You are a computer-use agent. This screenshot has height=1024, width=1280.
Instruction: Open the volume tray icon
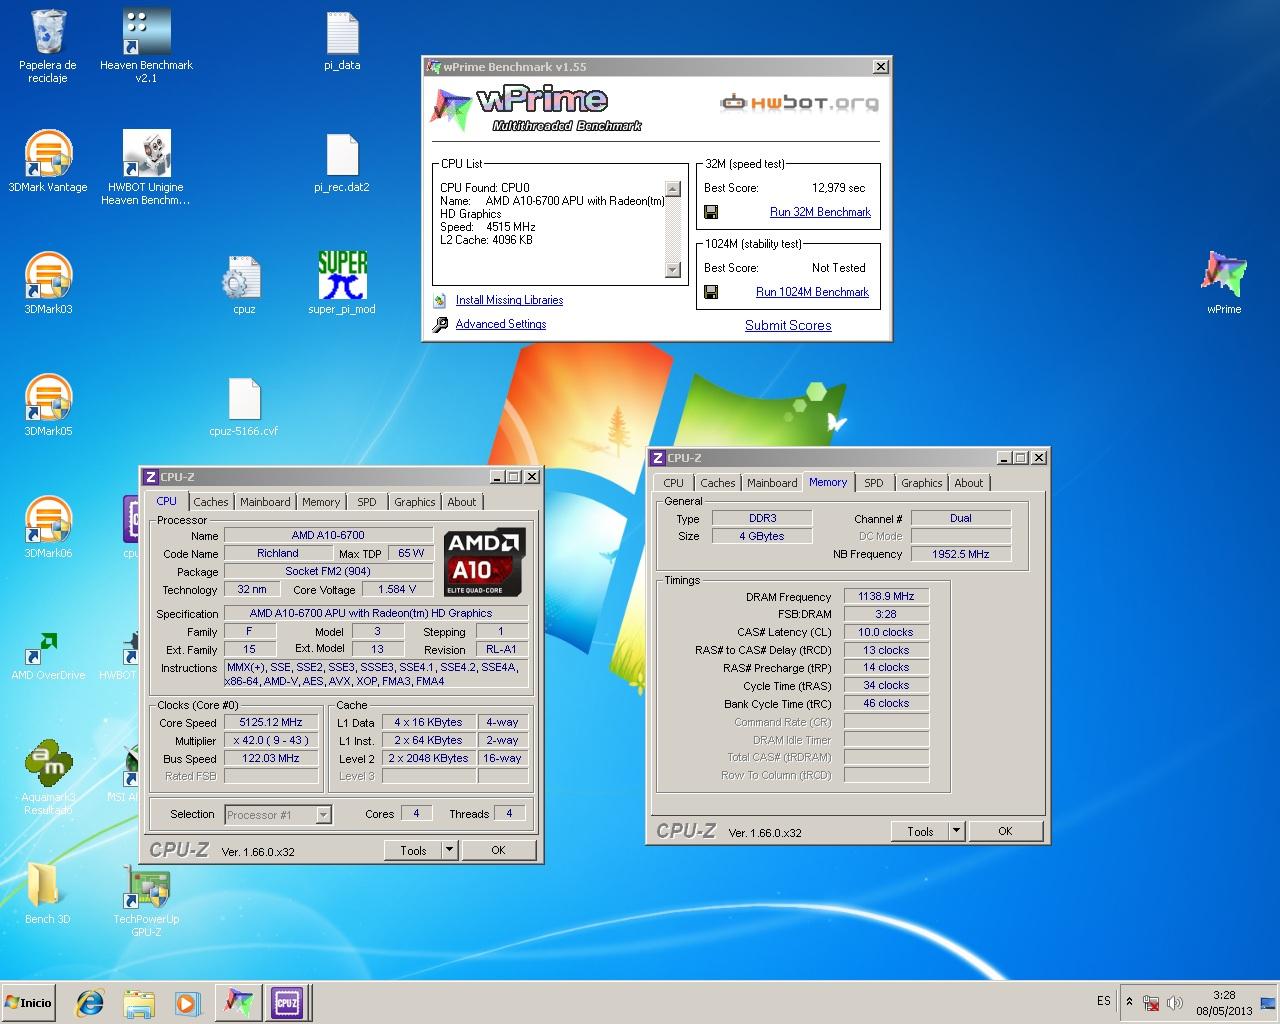(x=1175, y=1002)
